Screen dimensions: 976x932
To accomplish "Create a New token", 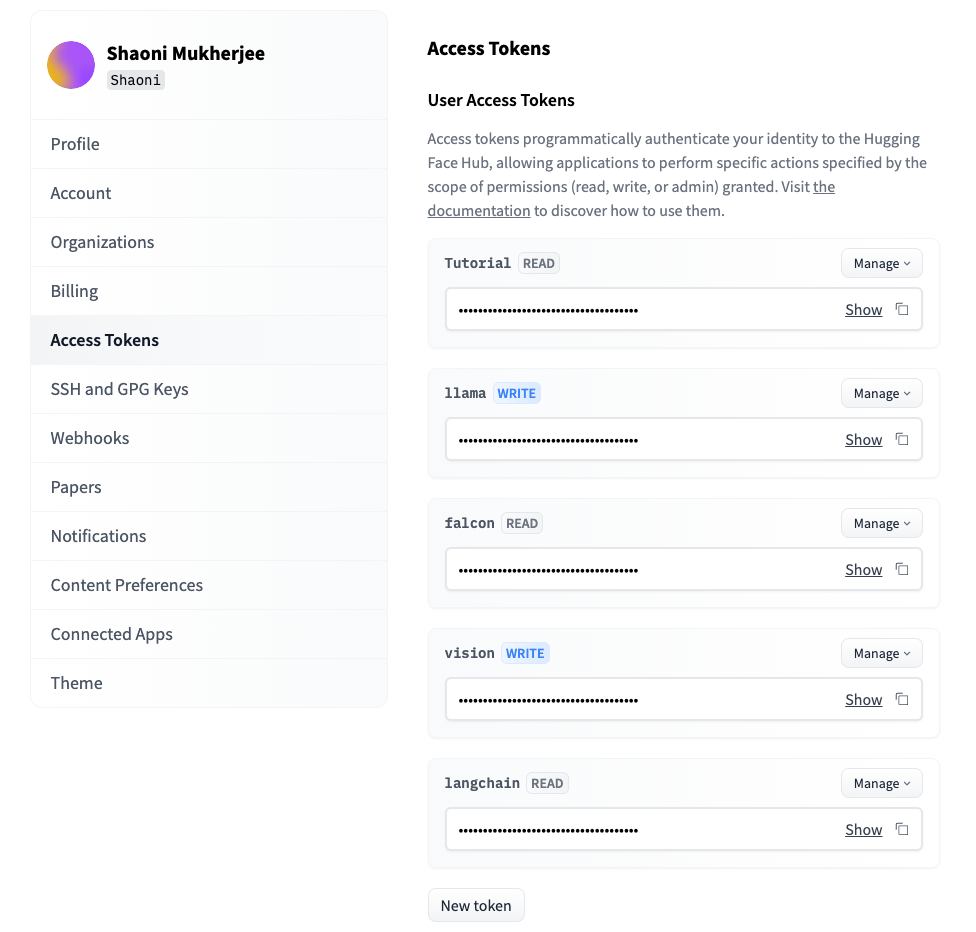I will pyautogui.click(x=476, y=905).
